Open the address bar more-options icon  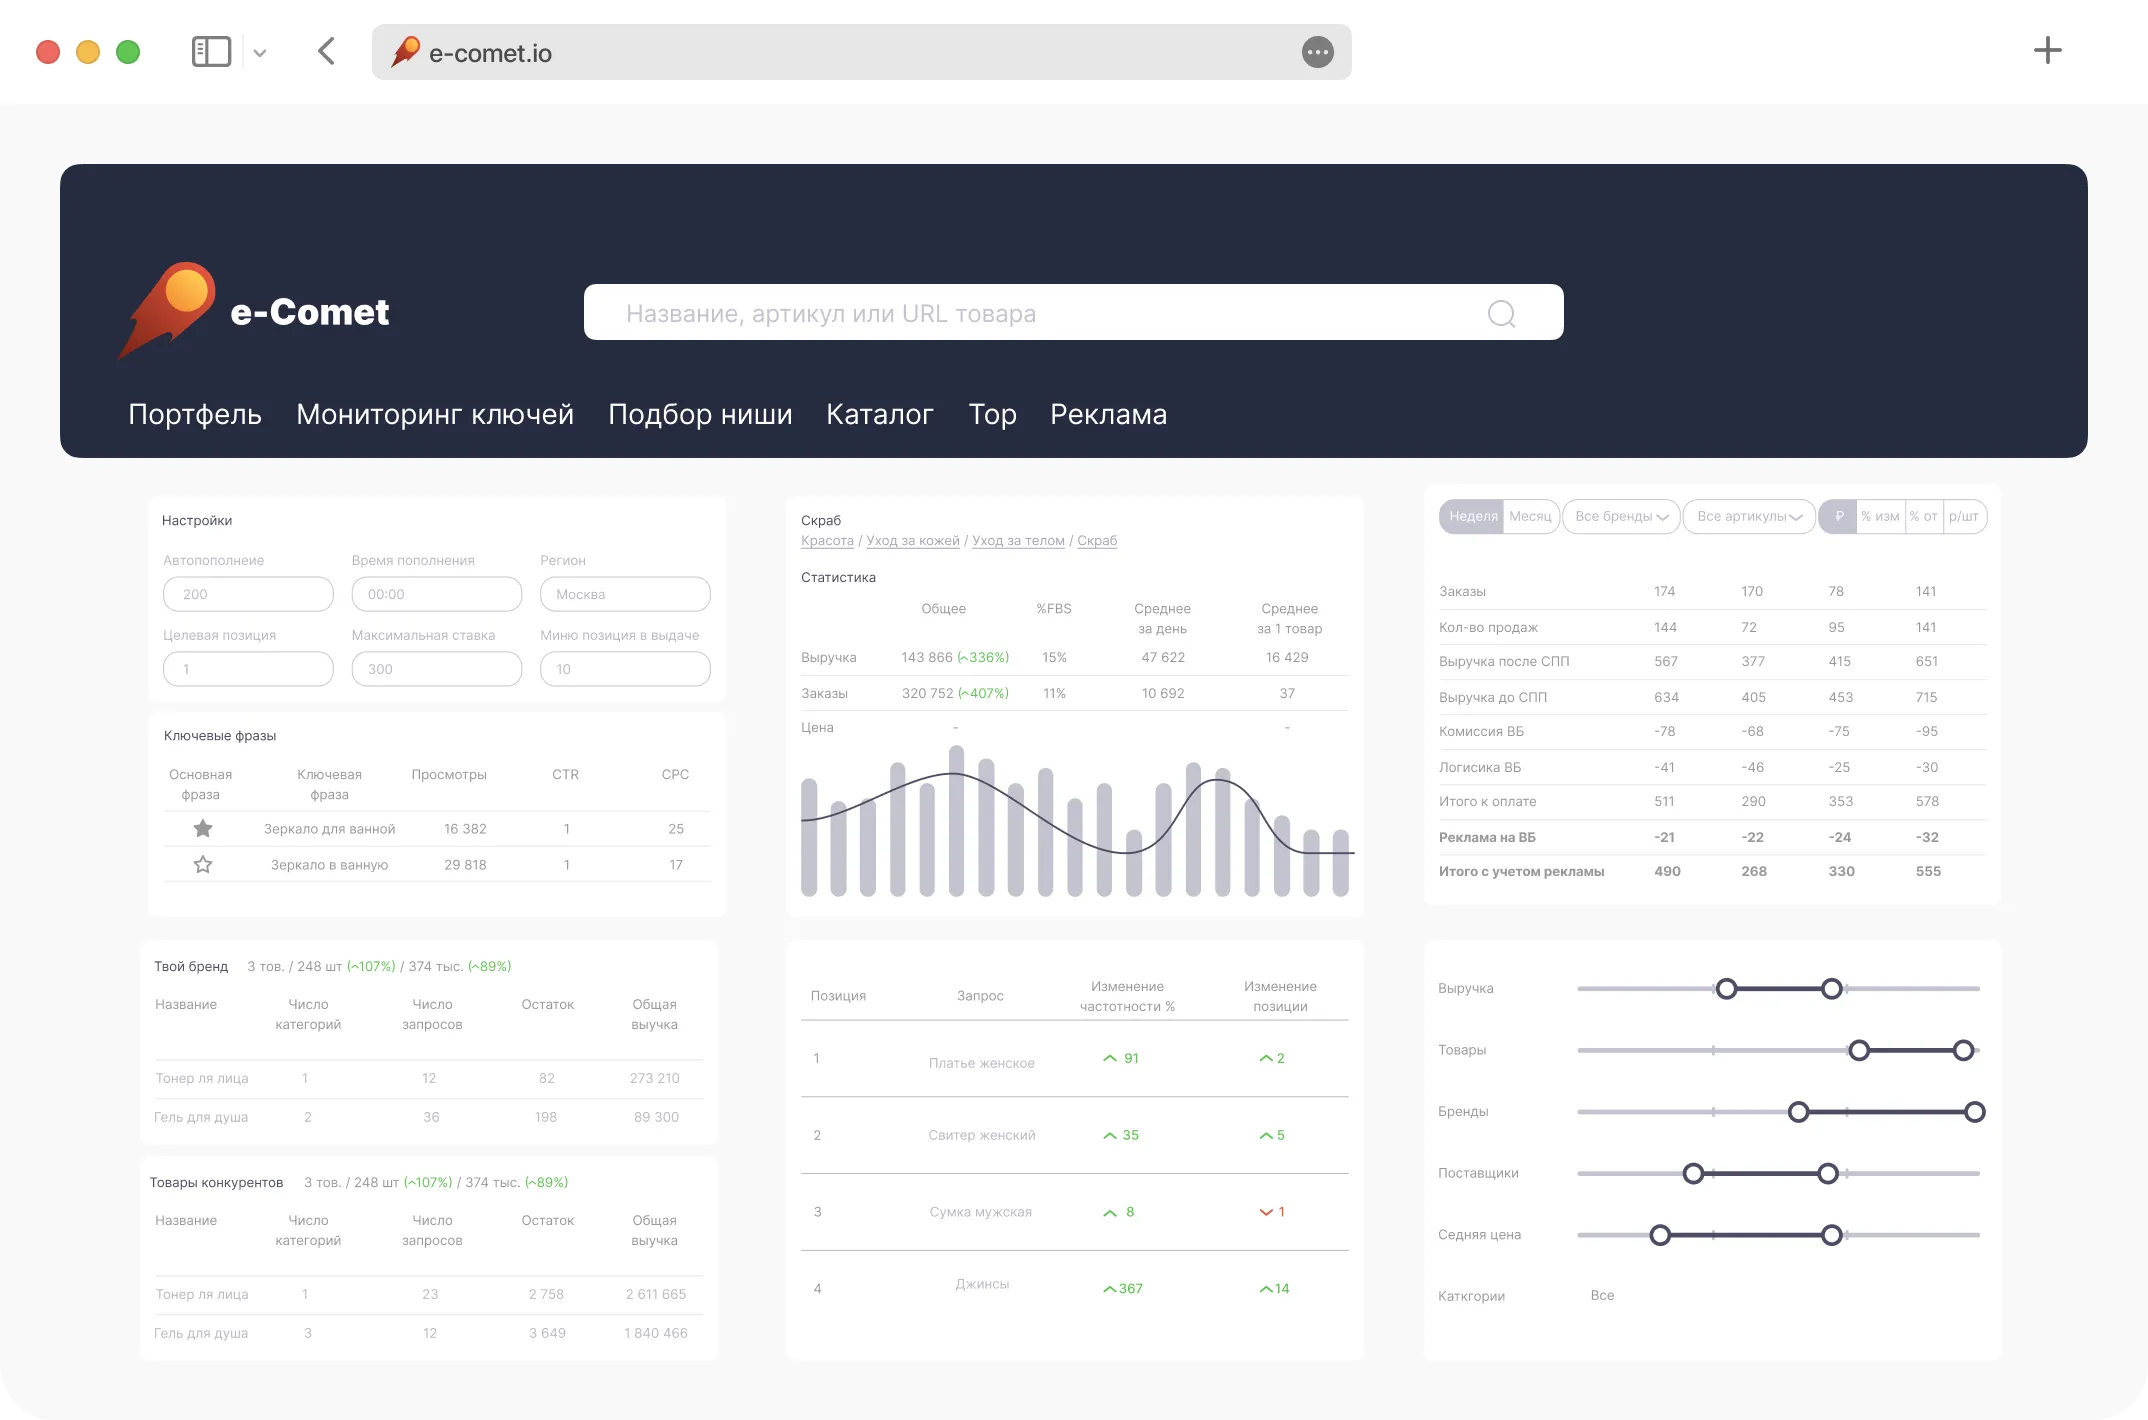[x=1317, y=52]
